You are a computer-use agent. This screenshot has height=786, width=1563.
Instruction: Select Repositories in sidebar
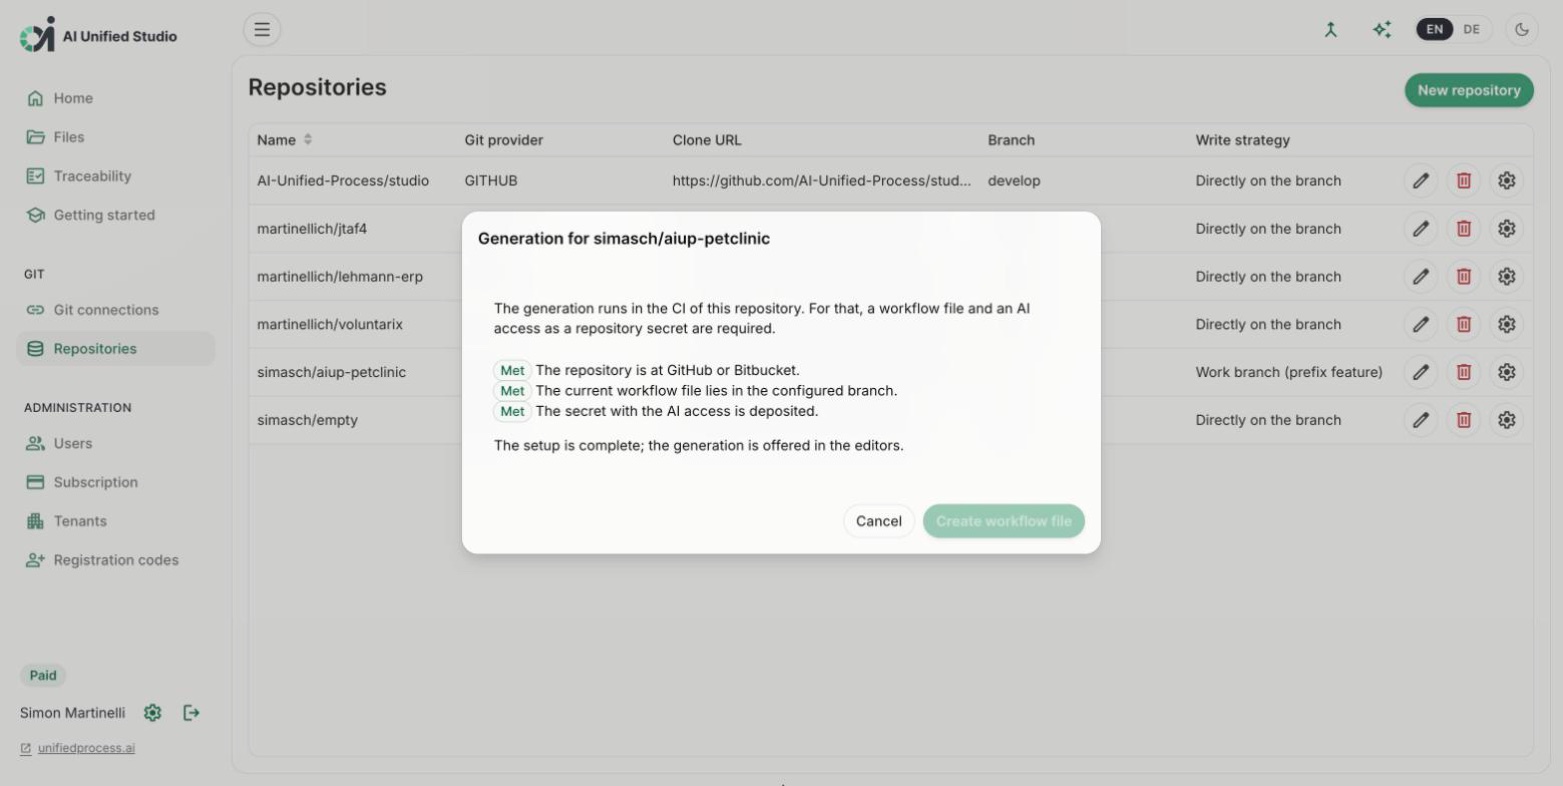coord(115,349)
